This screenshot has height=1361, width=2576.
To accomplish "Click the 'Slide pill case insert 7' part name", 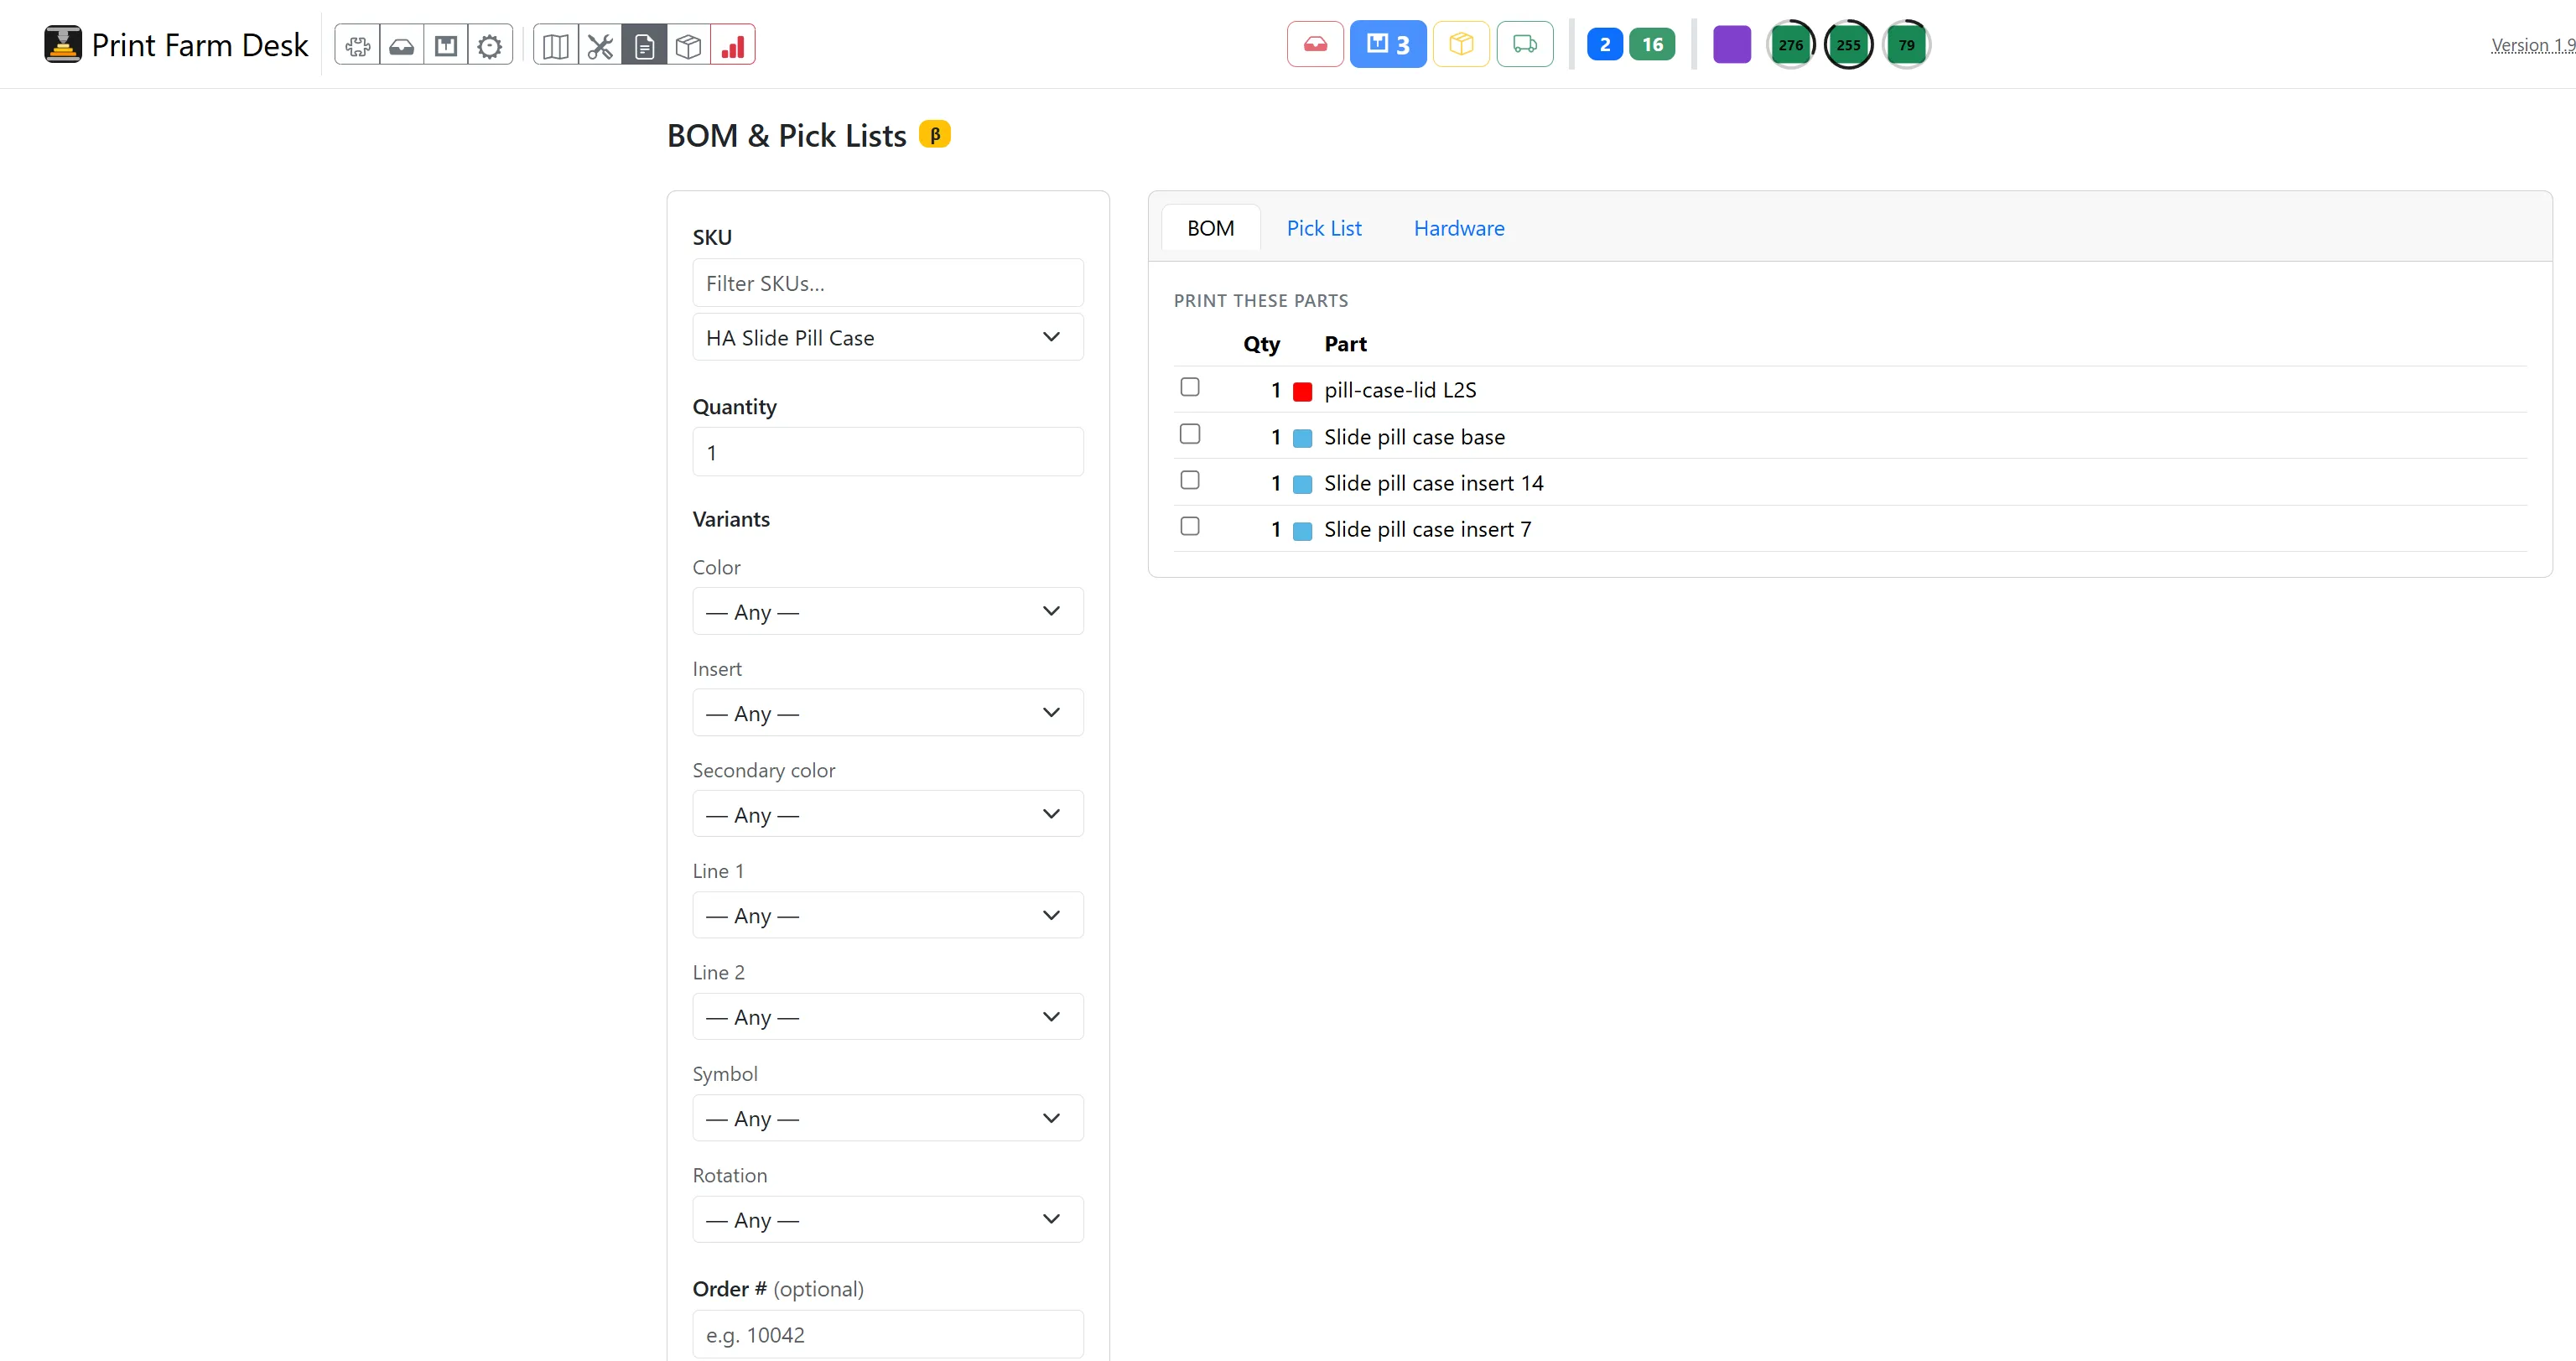I will (1427, 529).
